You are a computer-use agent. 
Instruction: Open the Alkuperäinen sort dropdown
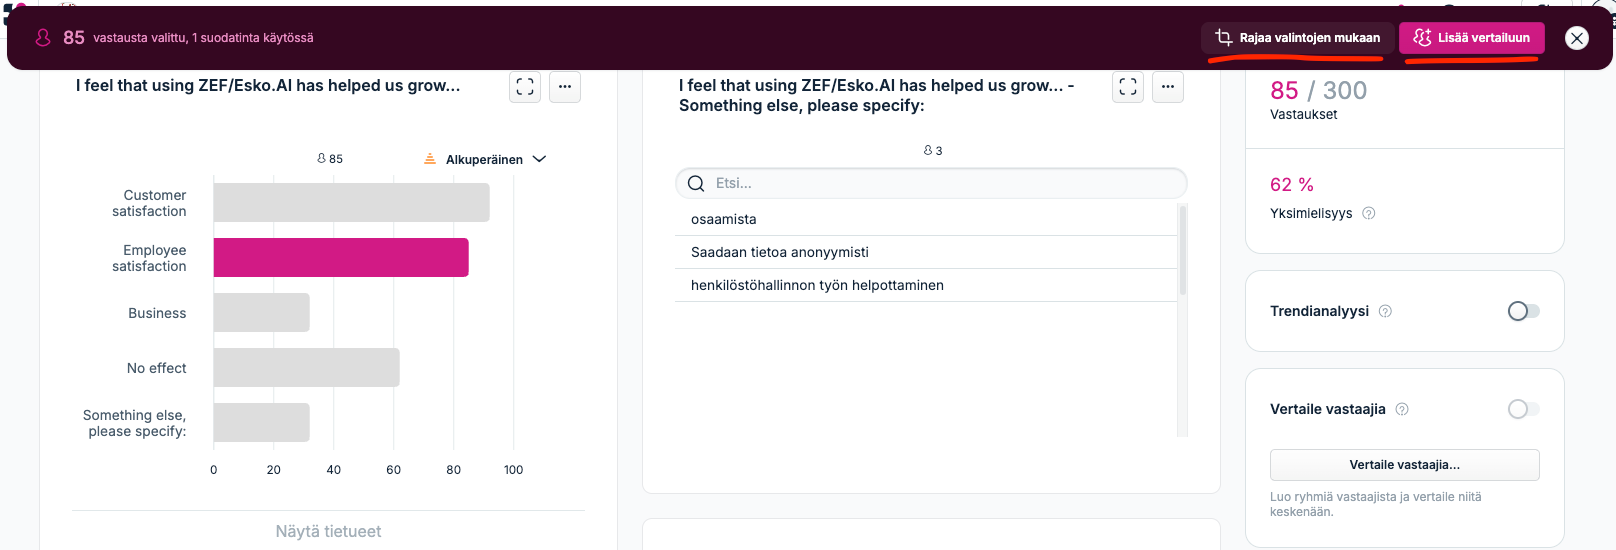[x=485, y=159]
